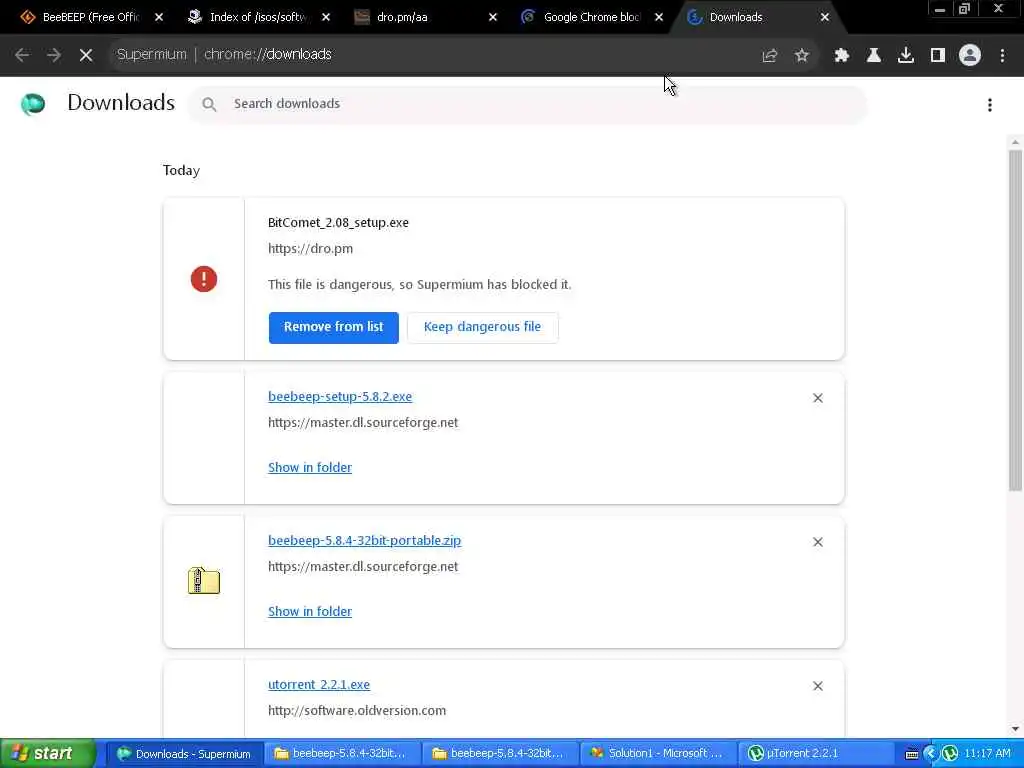Focus the Search downloads field
Image resolution: width=1024 pixels, height=768 pixels.
528,104
